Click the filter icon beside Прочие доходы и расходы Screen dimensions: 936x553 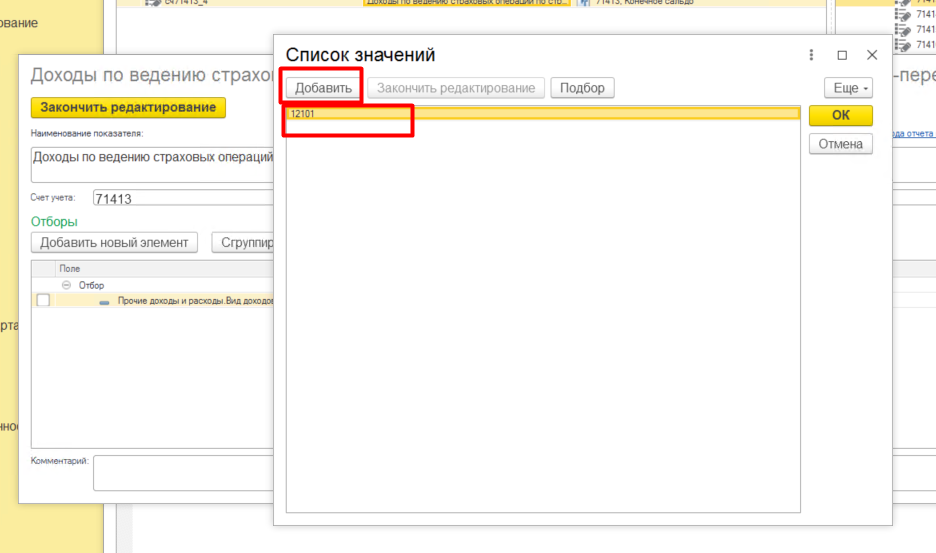(x=104, y=301)
